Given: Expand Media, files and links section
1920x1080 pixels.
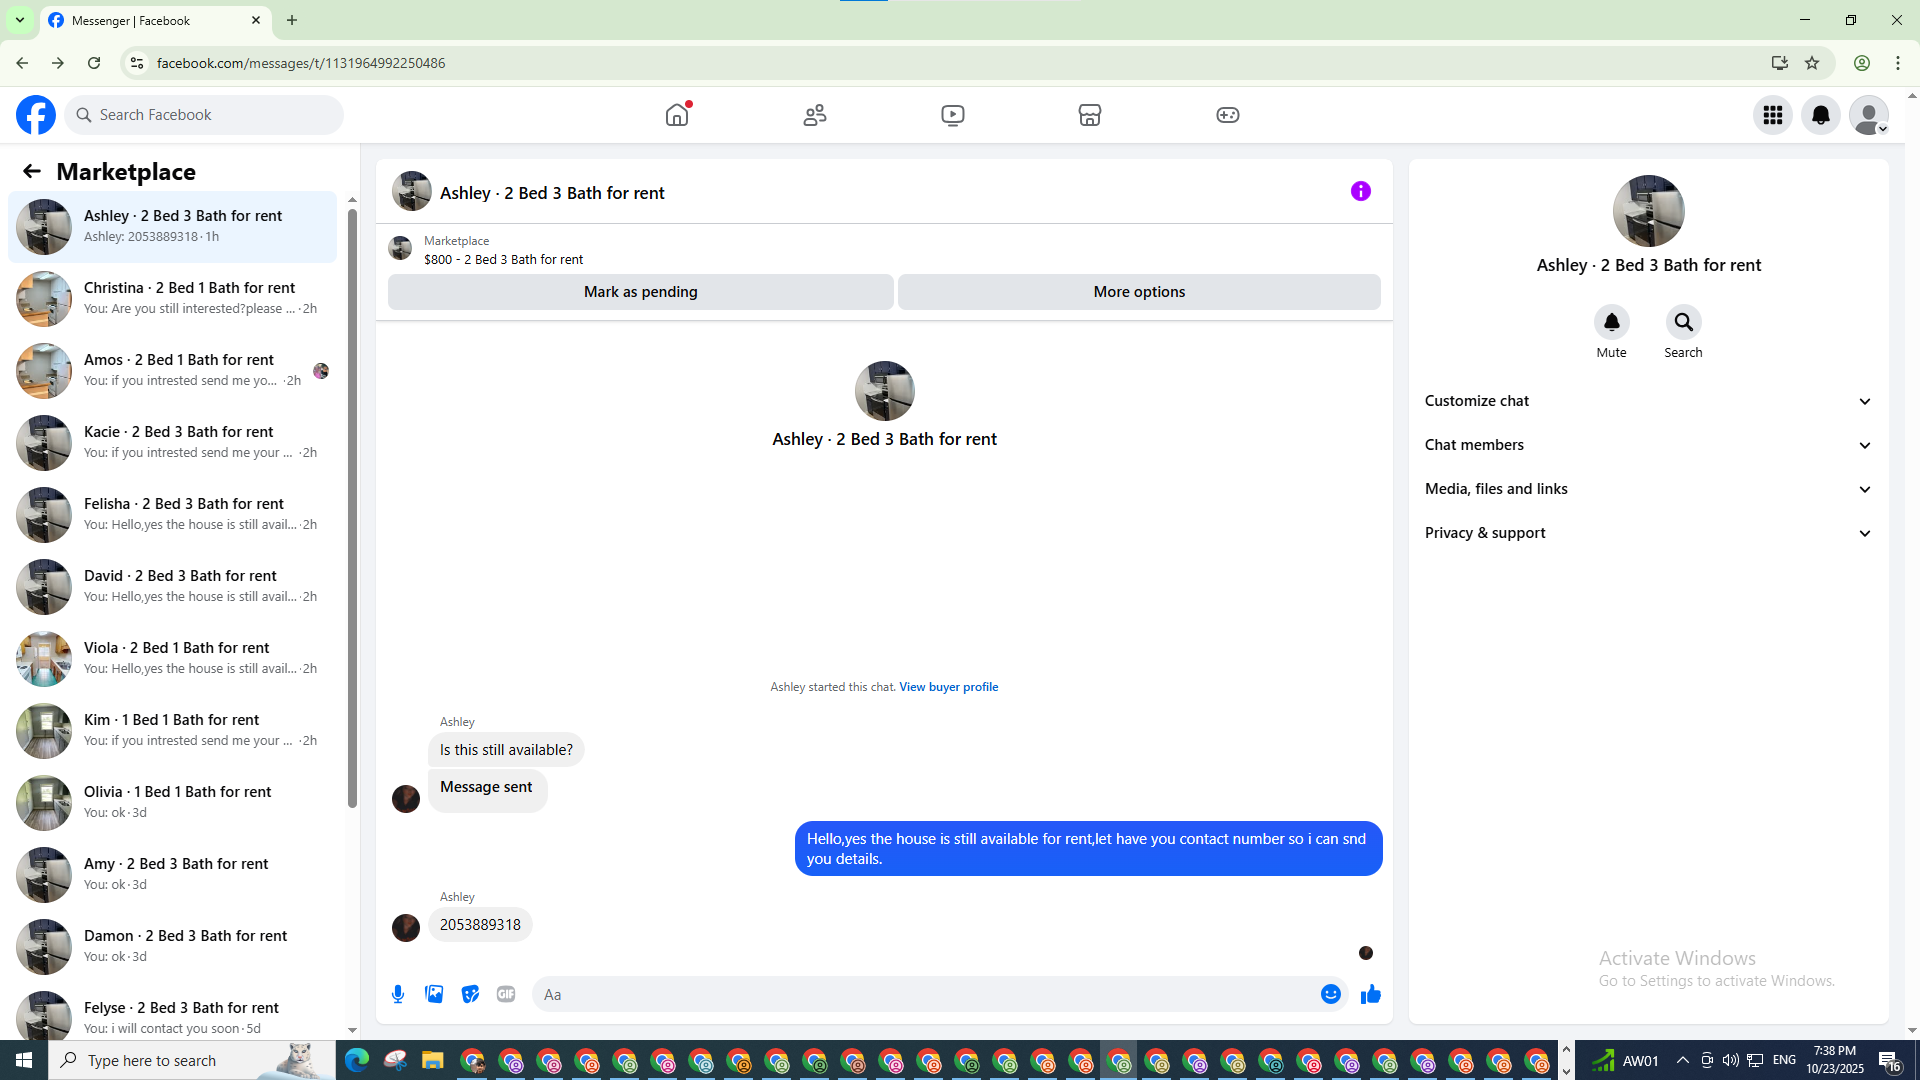Looking at the screenshot, I should click(1648, 489).
